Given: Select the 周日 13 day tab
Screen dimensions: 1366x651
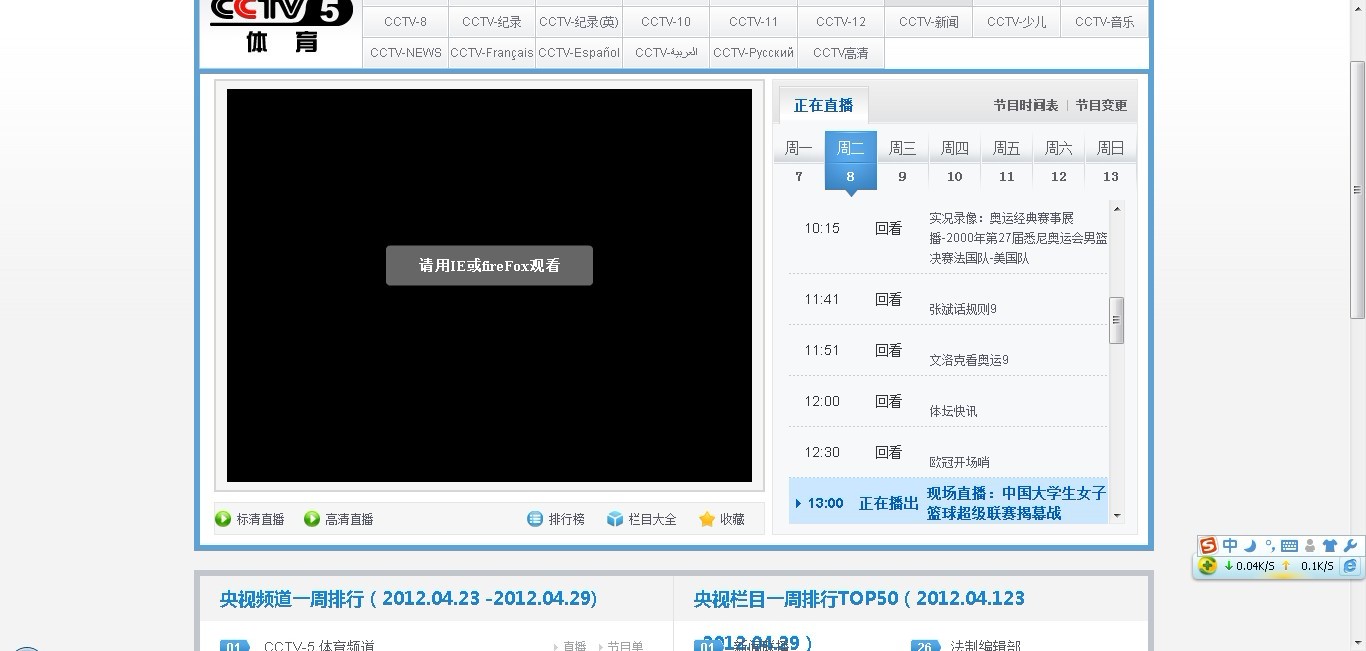Looking at the screenshot, I should [1110, 161].
